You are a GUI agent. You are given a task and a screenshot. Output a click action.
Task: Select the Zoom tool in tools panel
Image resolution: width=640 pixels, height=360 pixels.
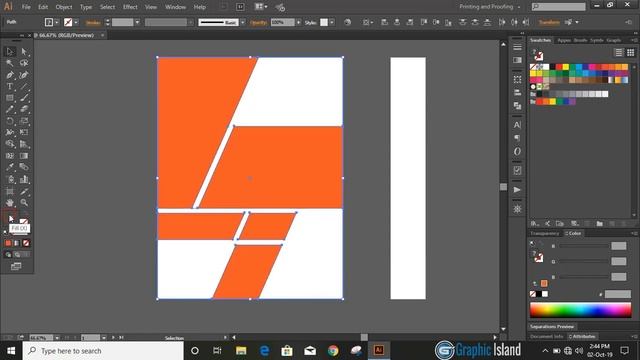click(24, 202)
